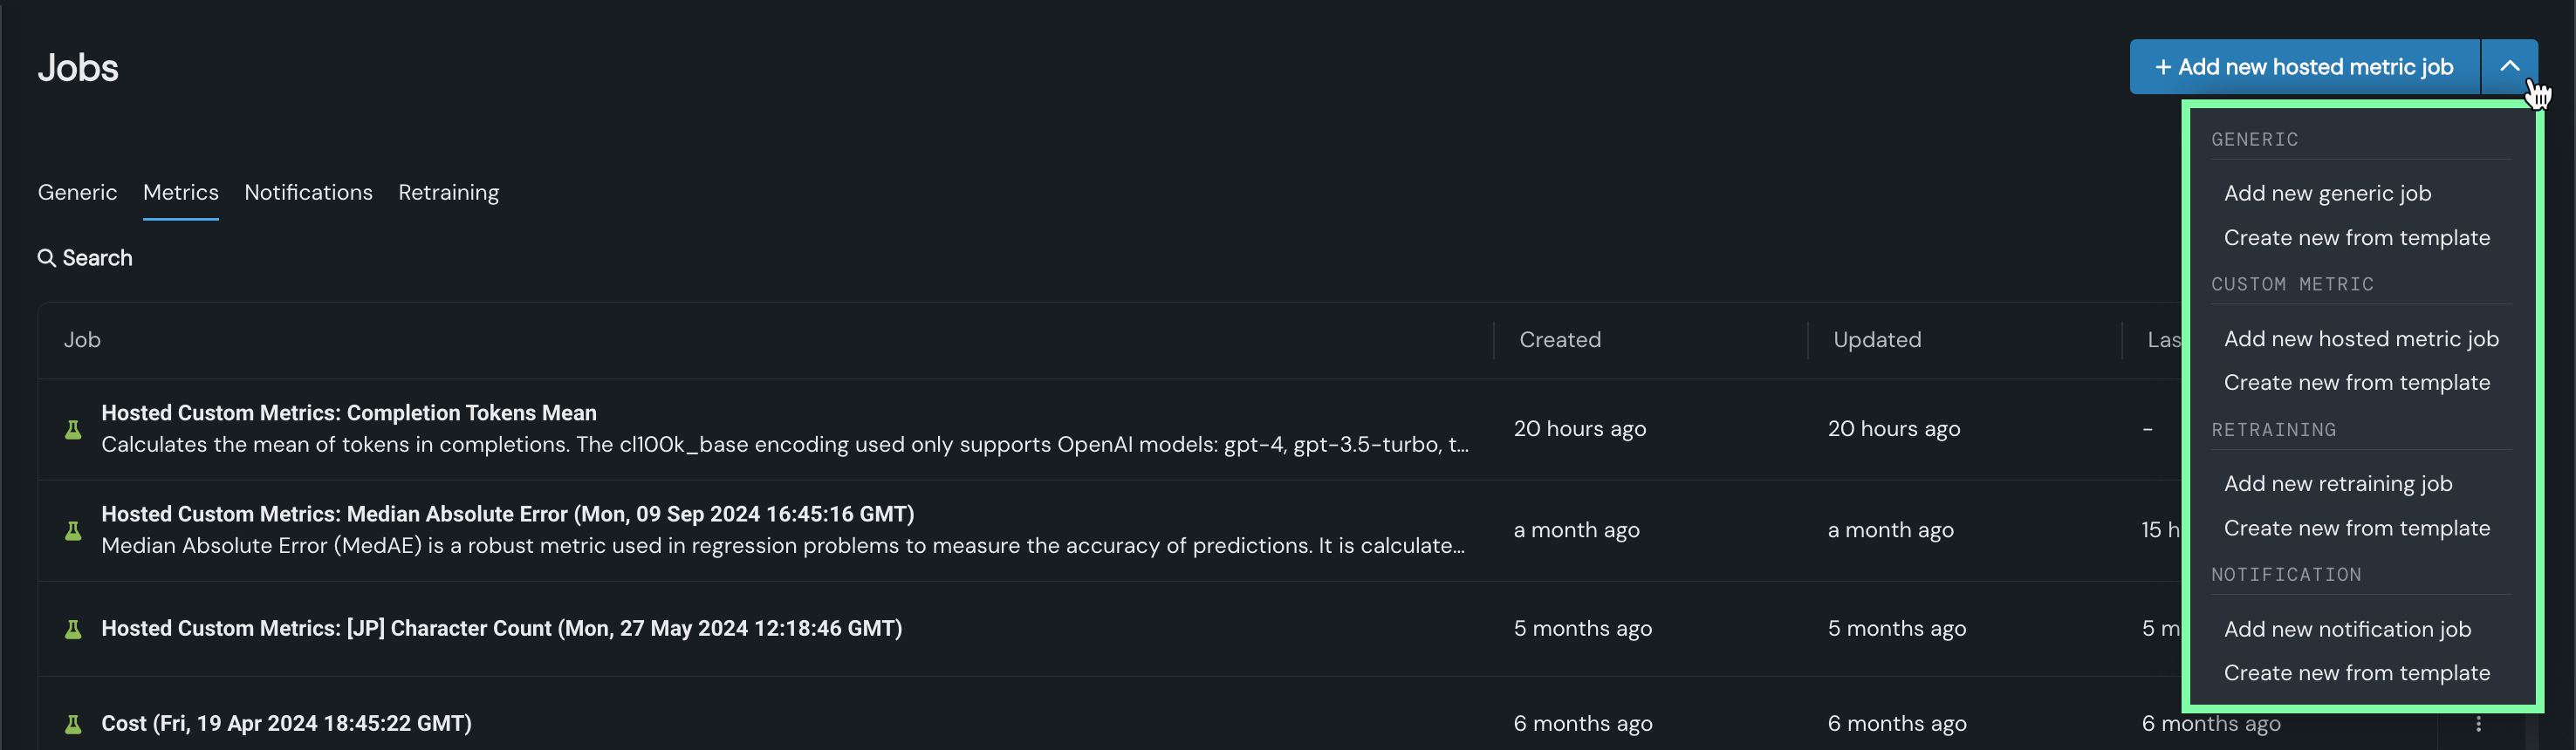Collapse the job type dropdown chevron
Viewport: 2576px width, 750px height.
[2509, 67]
